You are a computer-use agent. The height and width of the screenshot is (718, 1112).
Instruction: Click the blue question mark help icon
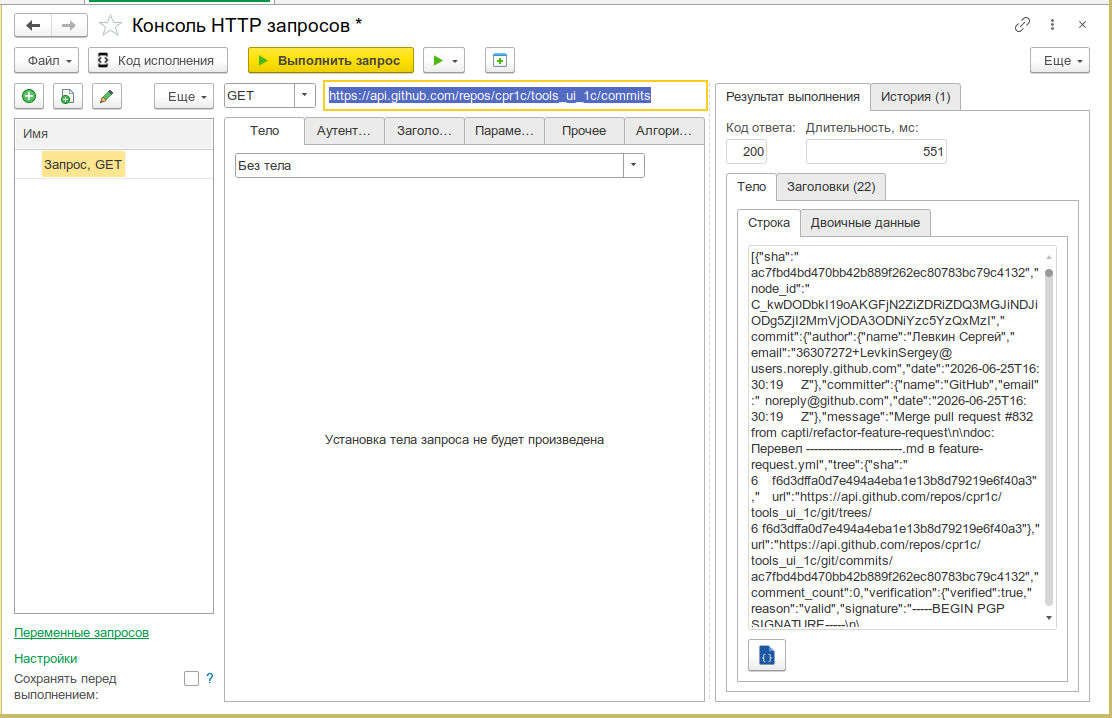(x=210, y=678)
